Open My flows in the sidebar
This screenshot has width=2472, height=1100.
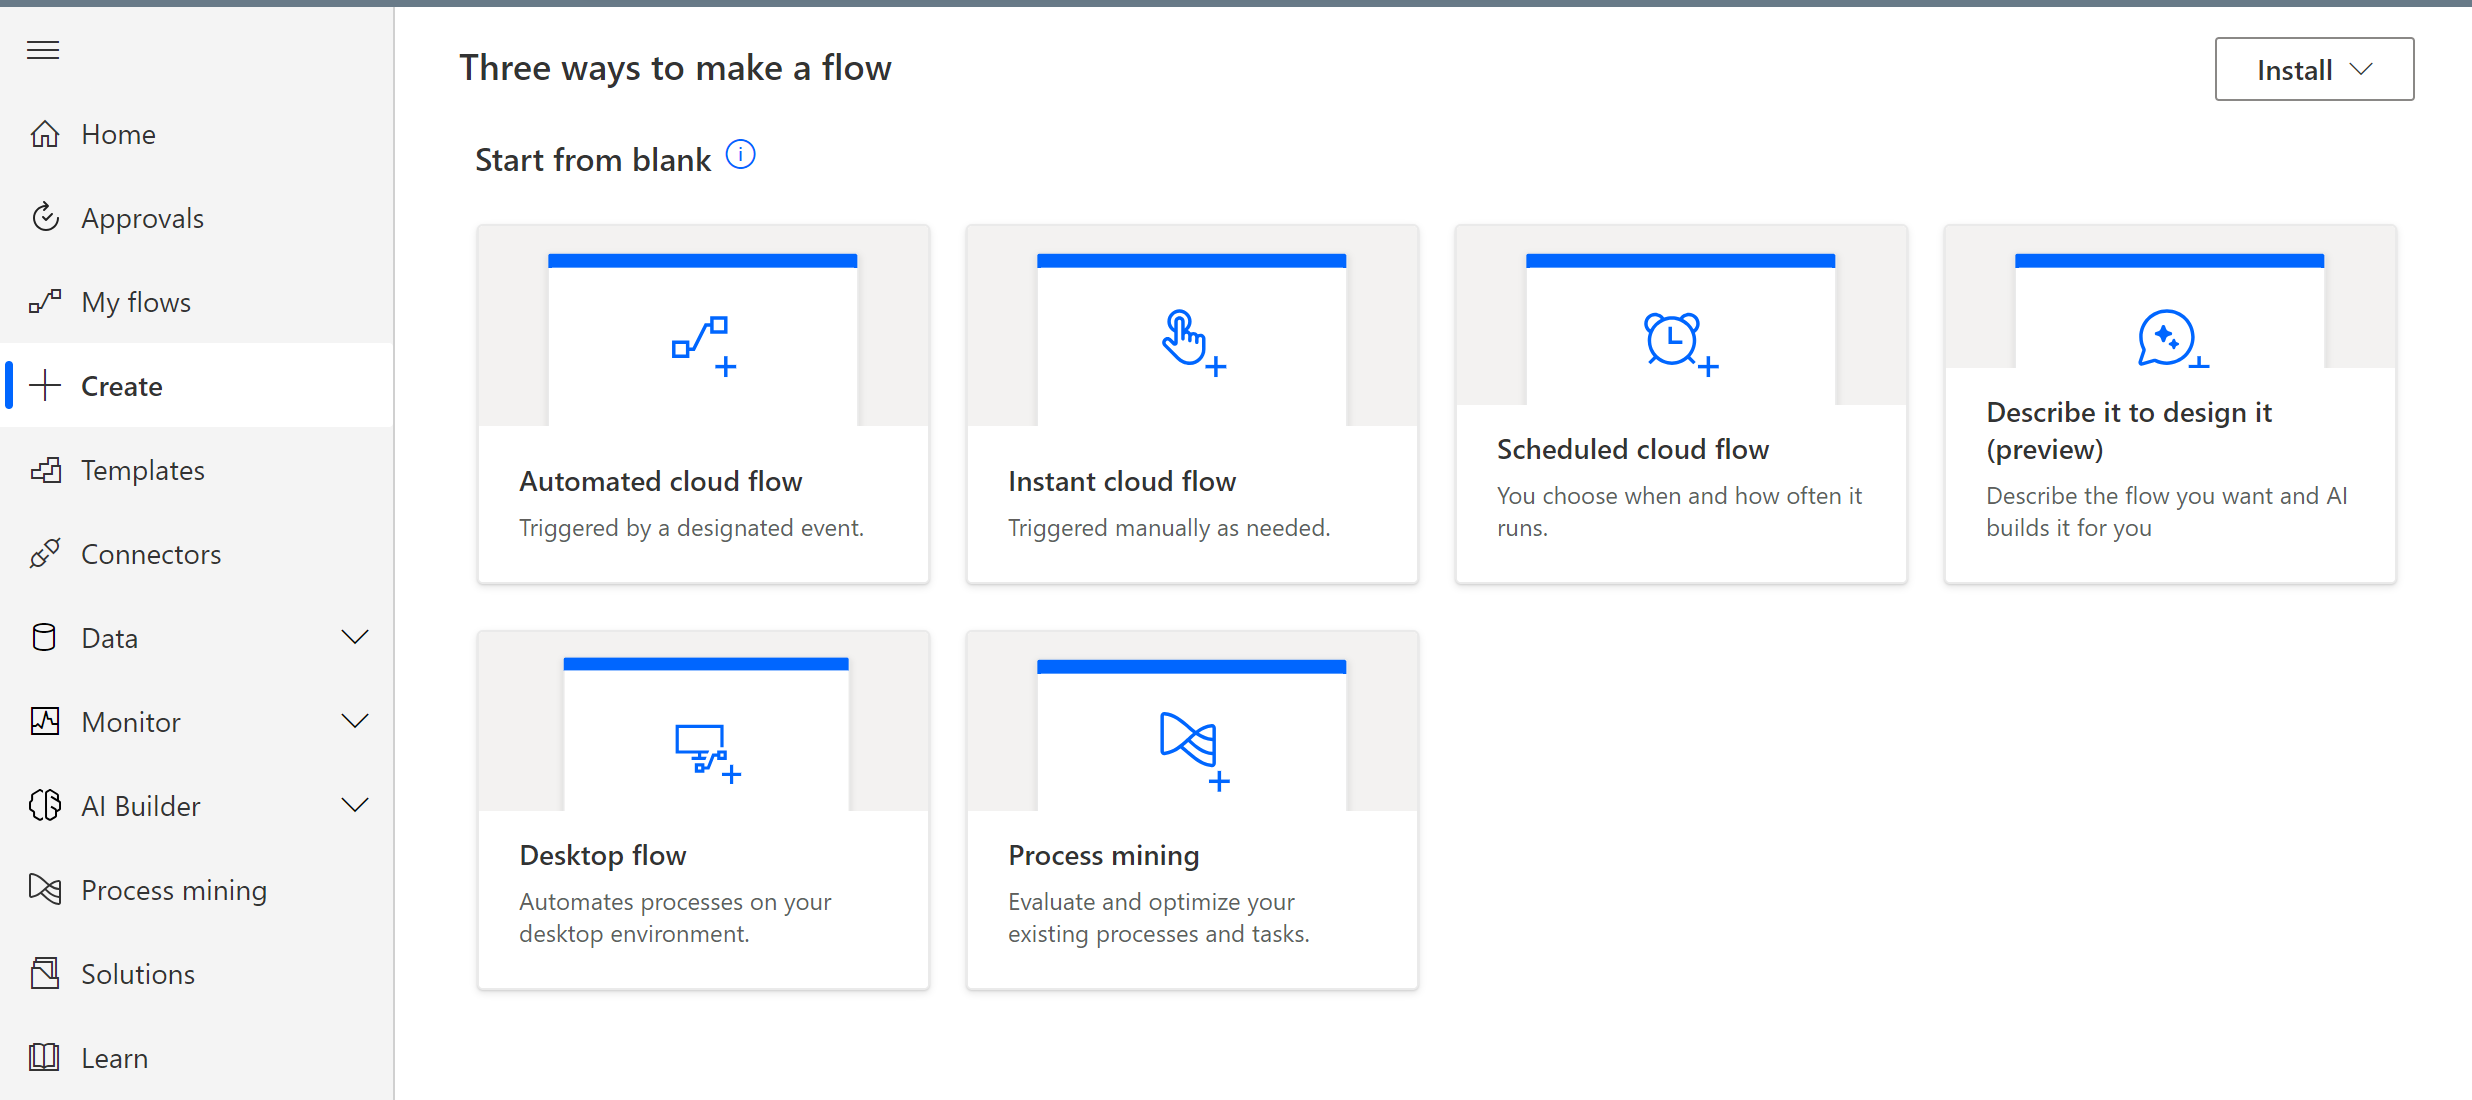[198, 302]
